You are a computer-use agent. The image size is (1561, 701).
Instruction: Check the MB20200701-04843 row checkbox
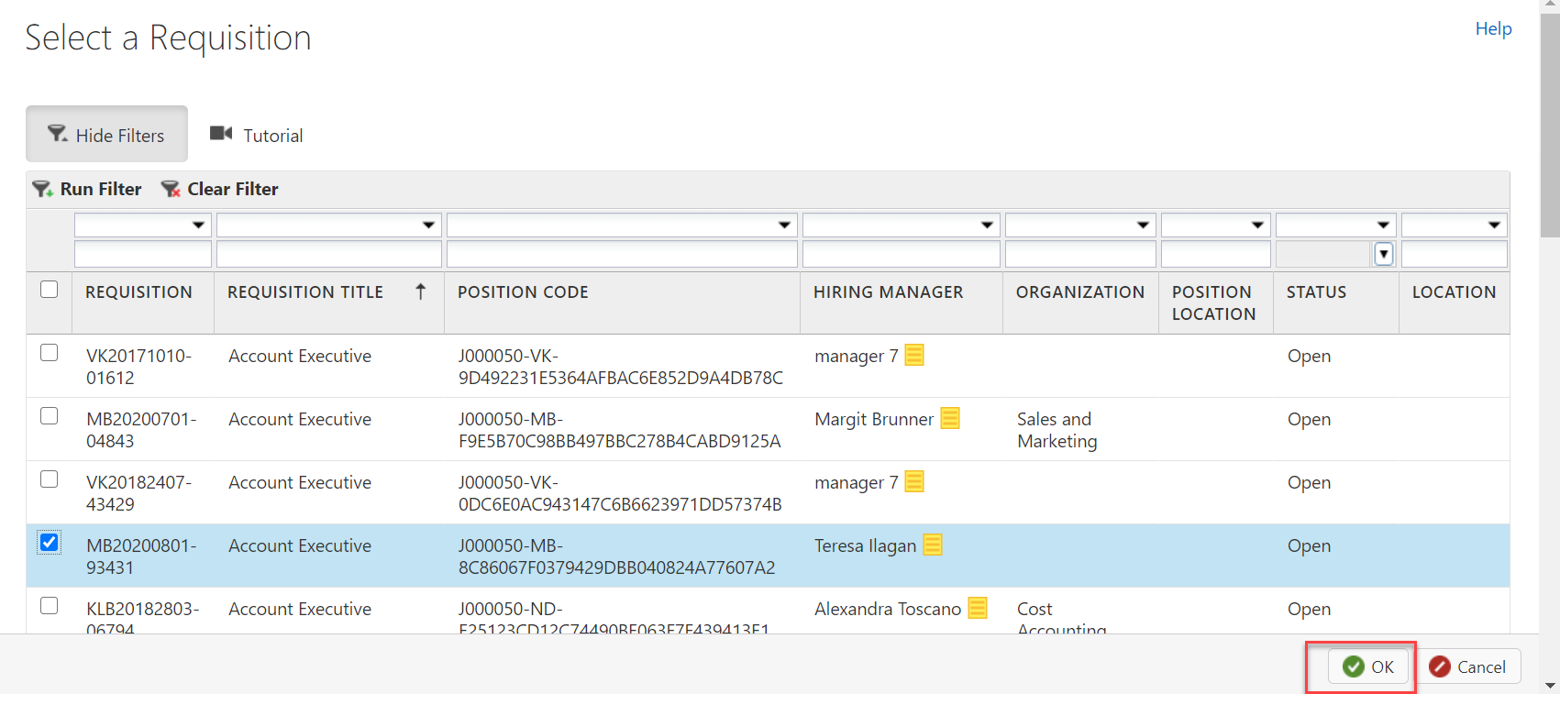(48, 416)
